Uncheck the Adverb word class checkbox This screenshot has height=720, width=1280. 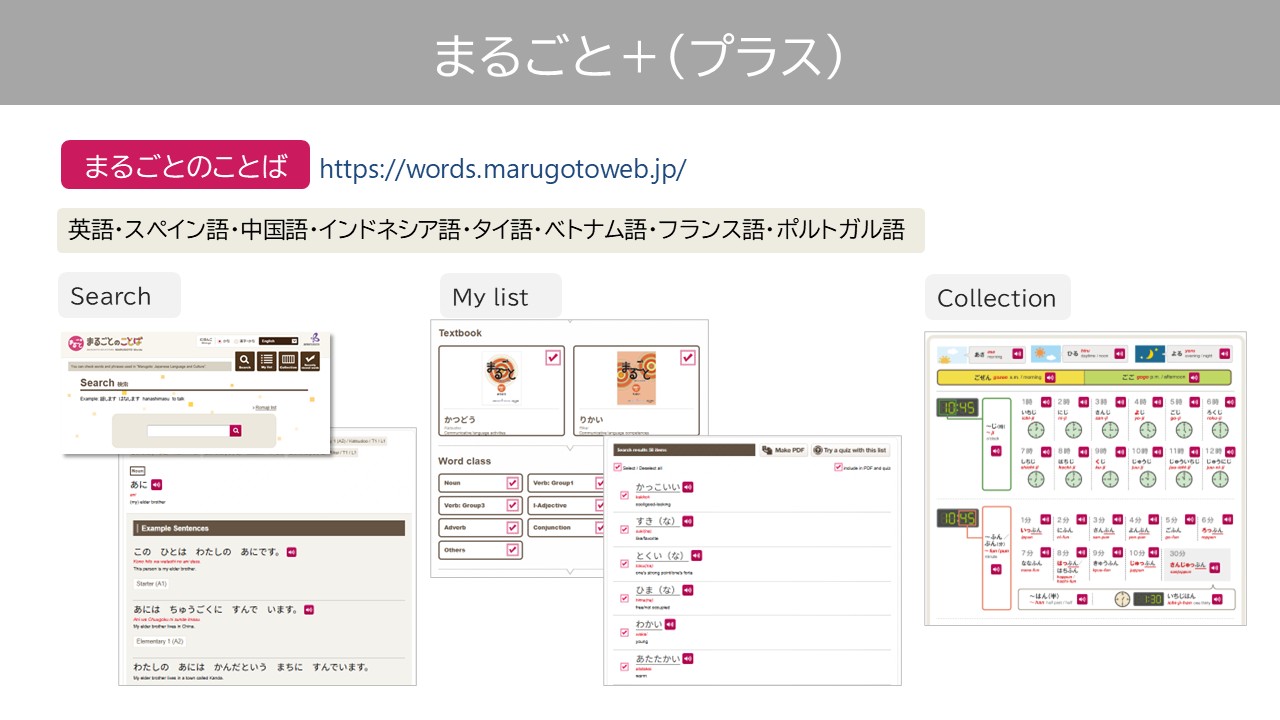(x=513, y=527)
